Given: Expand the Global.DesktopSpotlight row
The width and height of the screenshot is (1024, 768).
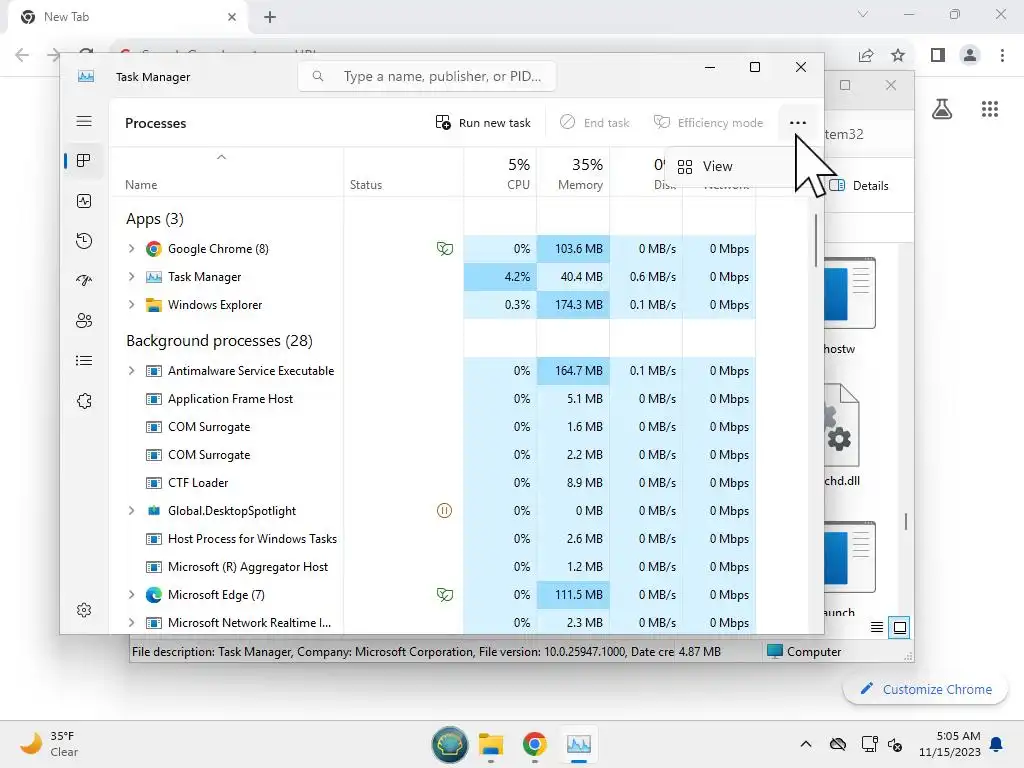Looking at the screenshot, I should point(131,511).
